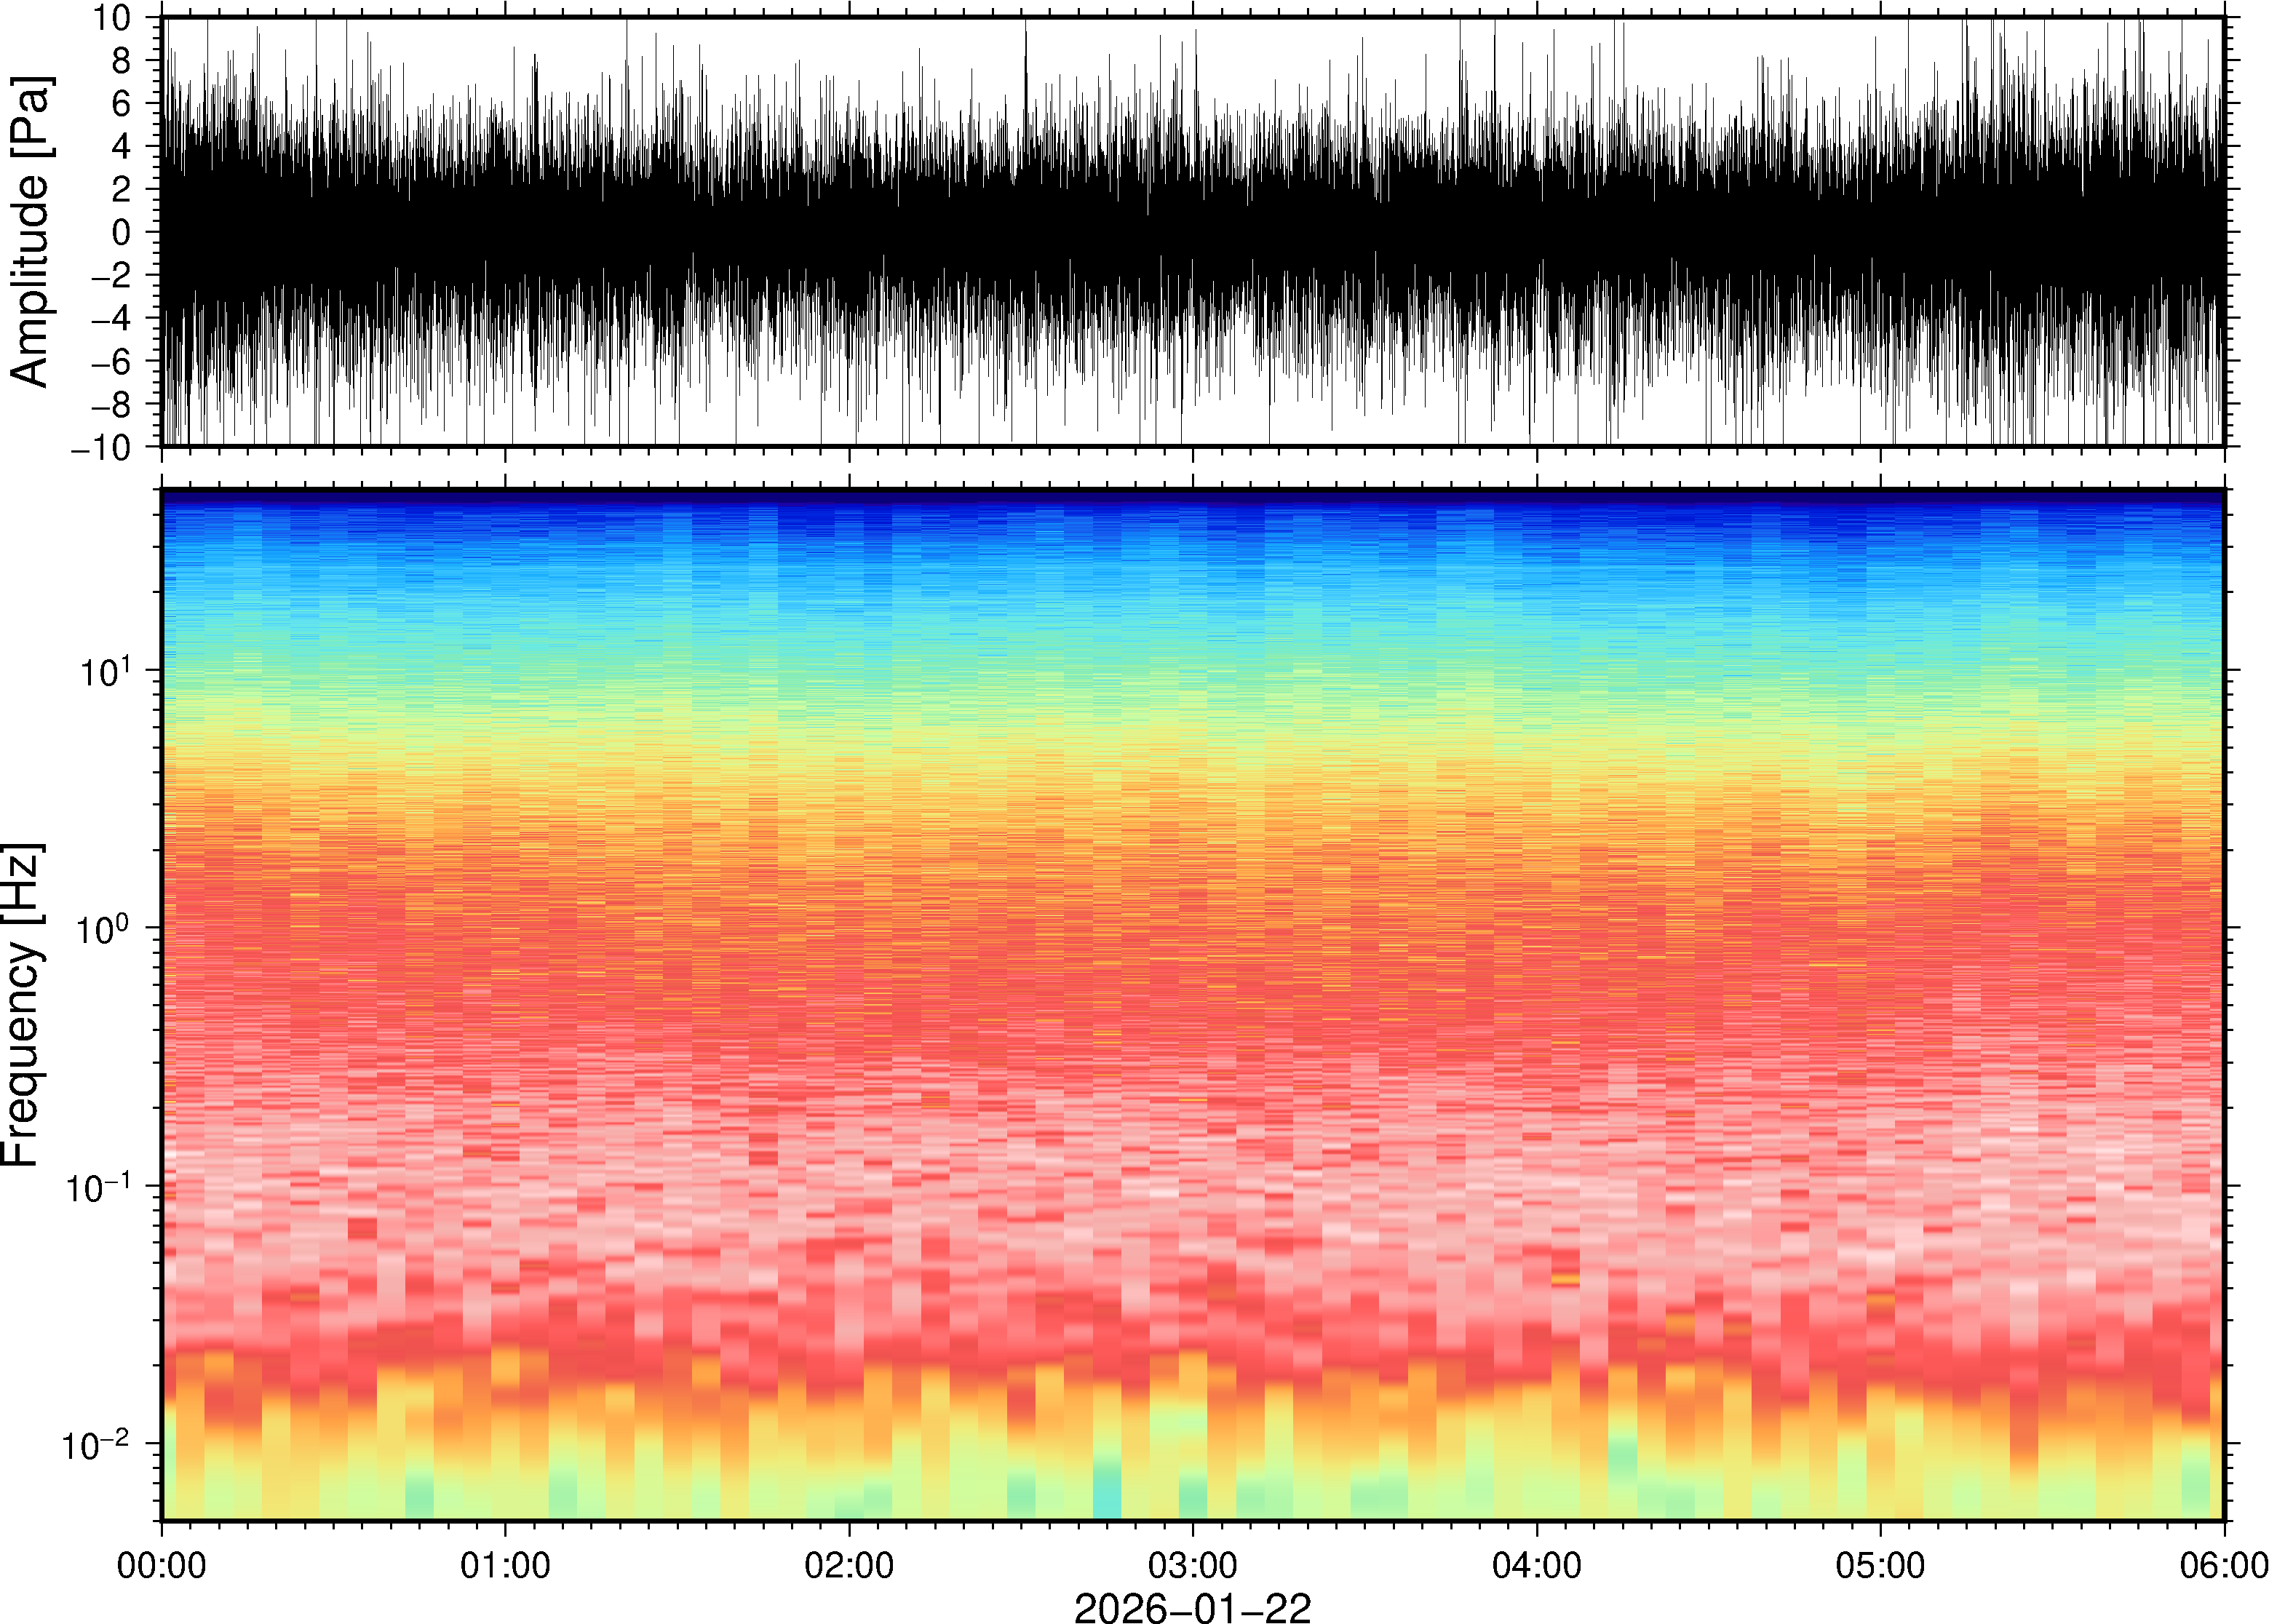Click the 10⁰ frequency tick label

[x=105, y=928]
